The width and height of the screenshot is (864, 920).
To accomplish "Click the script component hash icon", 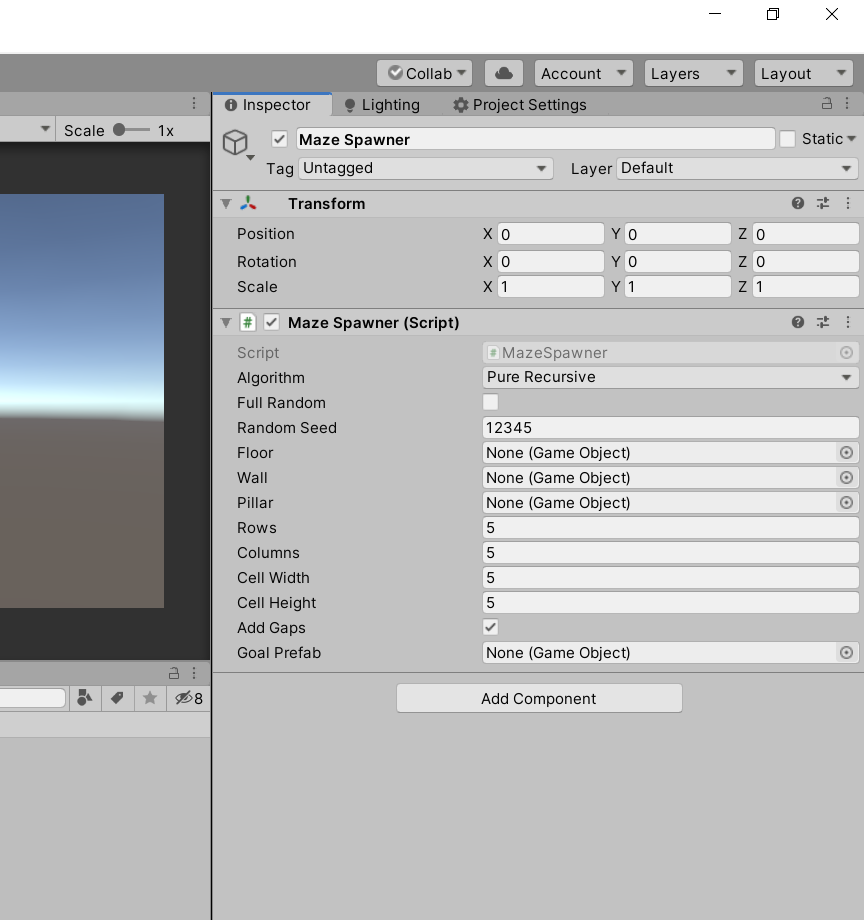I will pyautogui.click(x=248, y=322).
